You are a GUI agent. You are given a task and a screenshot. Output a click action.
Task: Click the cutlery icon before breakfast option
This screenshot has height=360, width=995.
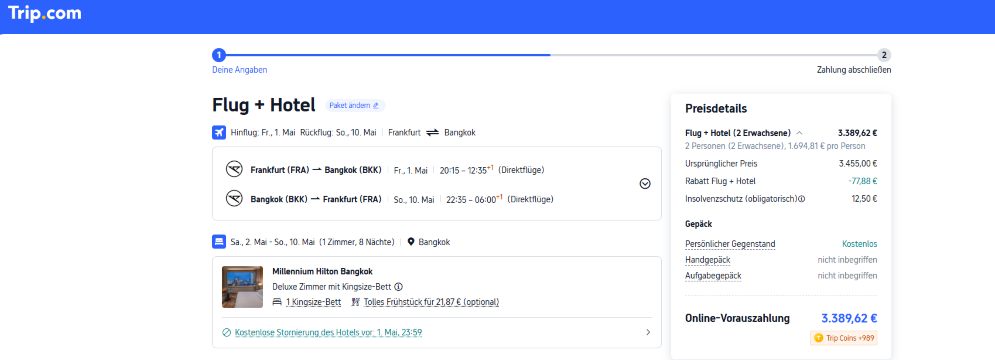[356, 302]
